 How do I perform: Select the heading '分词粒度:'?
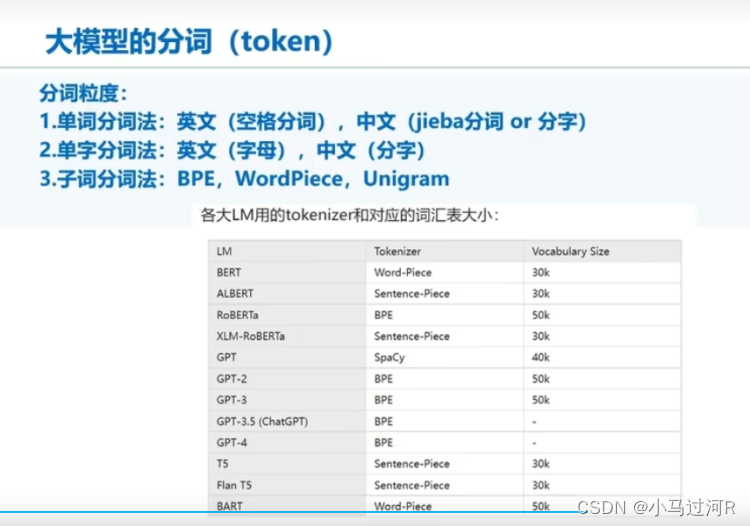point(84,93)
